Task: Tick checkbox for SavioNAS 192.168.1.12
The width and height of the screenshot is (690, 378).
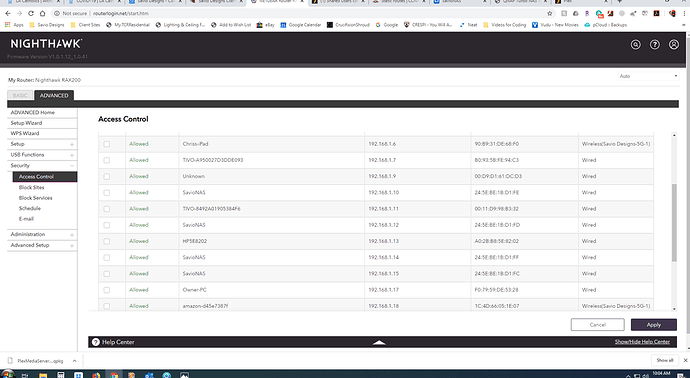Action: 106,225
